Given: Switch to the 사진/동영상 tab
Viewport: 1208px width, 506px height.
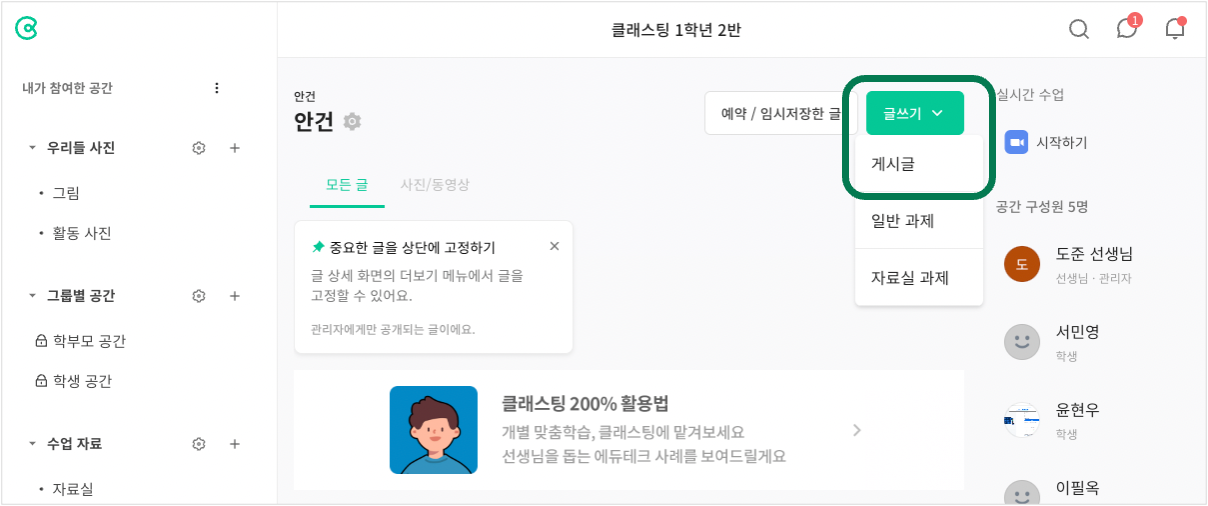Looking at the screenshot, I should [x=435, y=185].
